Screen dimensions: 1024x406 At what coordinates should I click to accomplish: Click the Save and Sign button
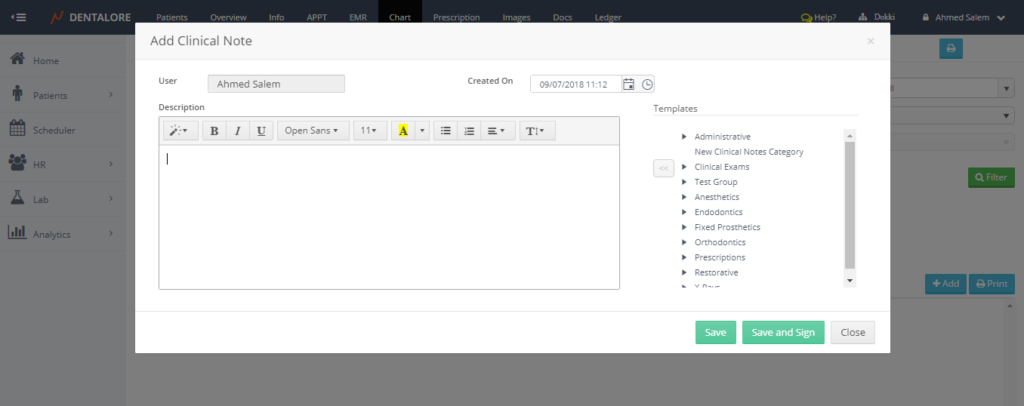pyautogui.click(x=783, y=332)
